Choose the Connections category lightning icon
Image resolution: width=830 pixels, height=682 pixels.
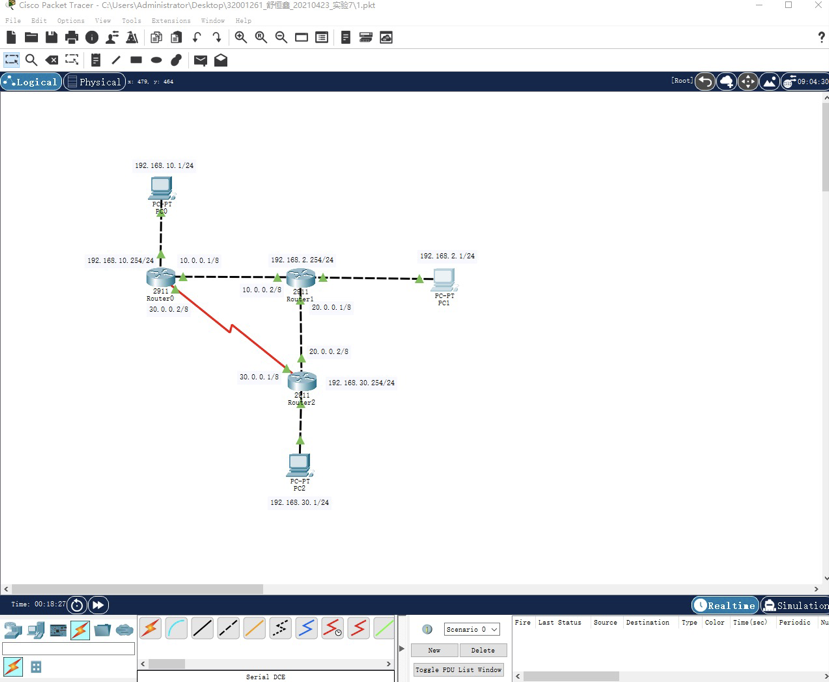point(80,630)
